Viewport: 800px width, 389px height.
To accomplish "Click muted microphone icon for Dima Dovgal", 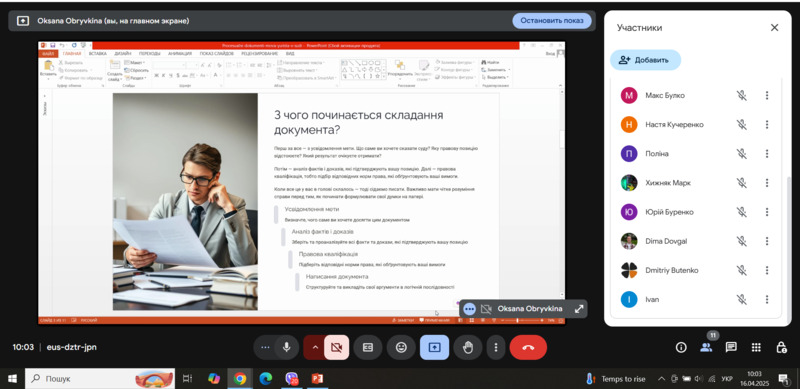I will 741,241.
